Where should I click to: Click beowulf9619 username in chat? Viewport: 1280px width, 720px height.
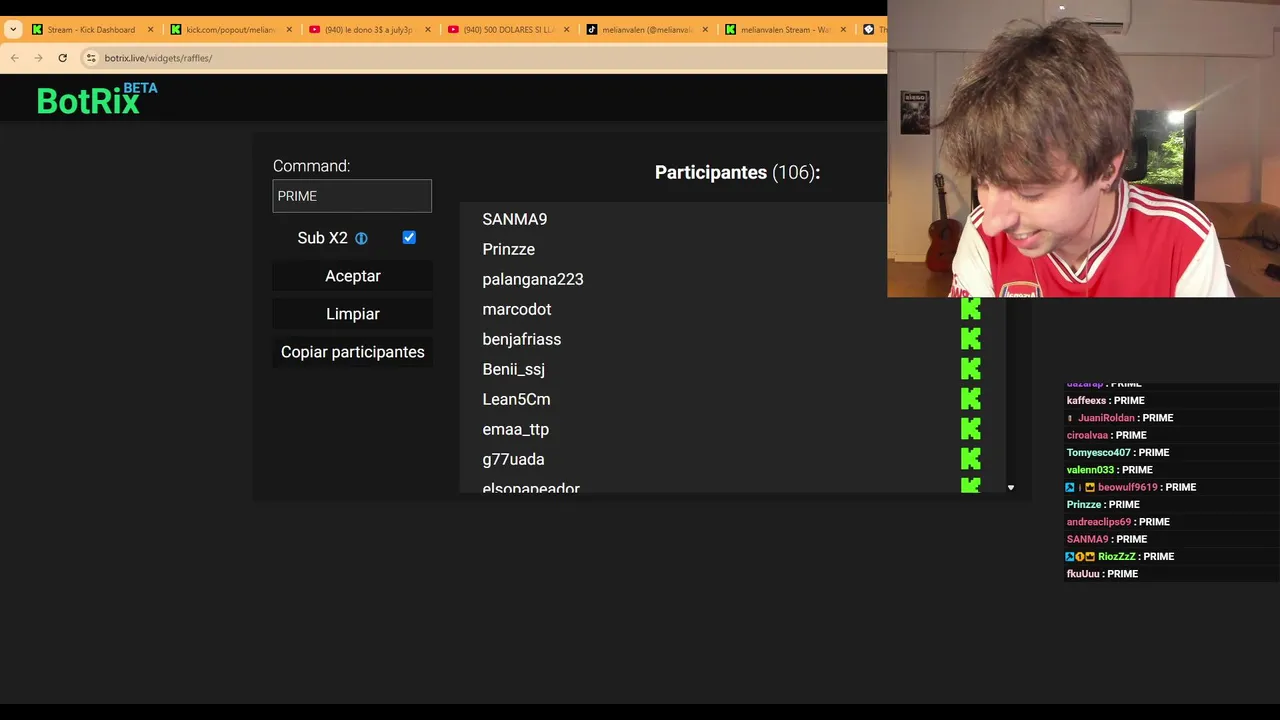tap(1127, 487)
